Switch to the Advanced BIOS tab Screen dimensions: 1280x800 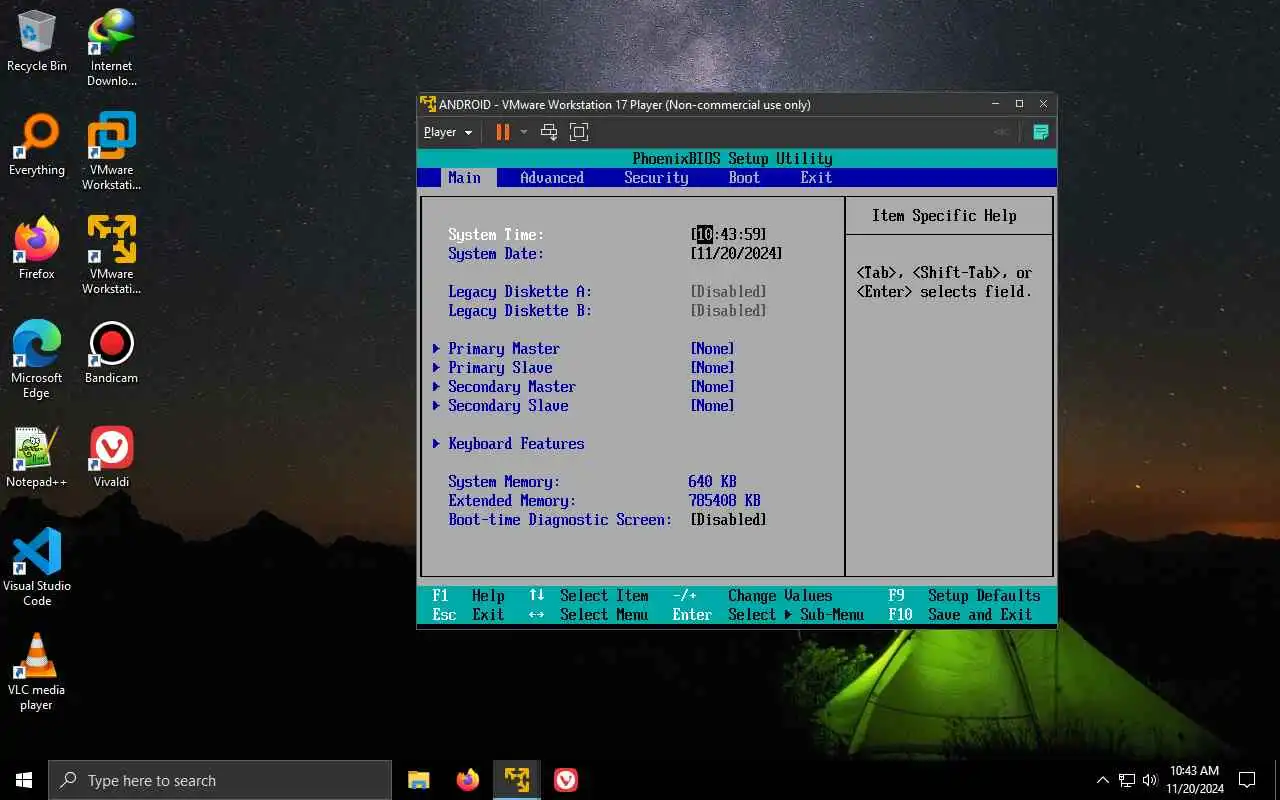click(552, 177)
